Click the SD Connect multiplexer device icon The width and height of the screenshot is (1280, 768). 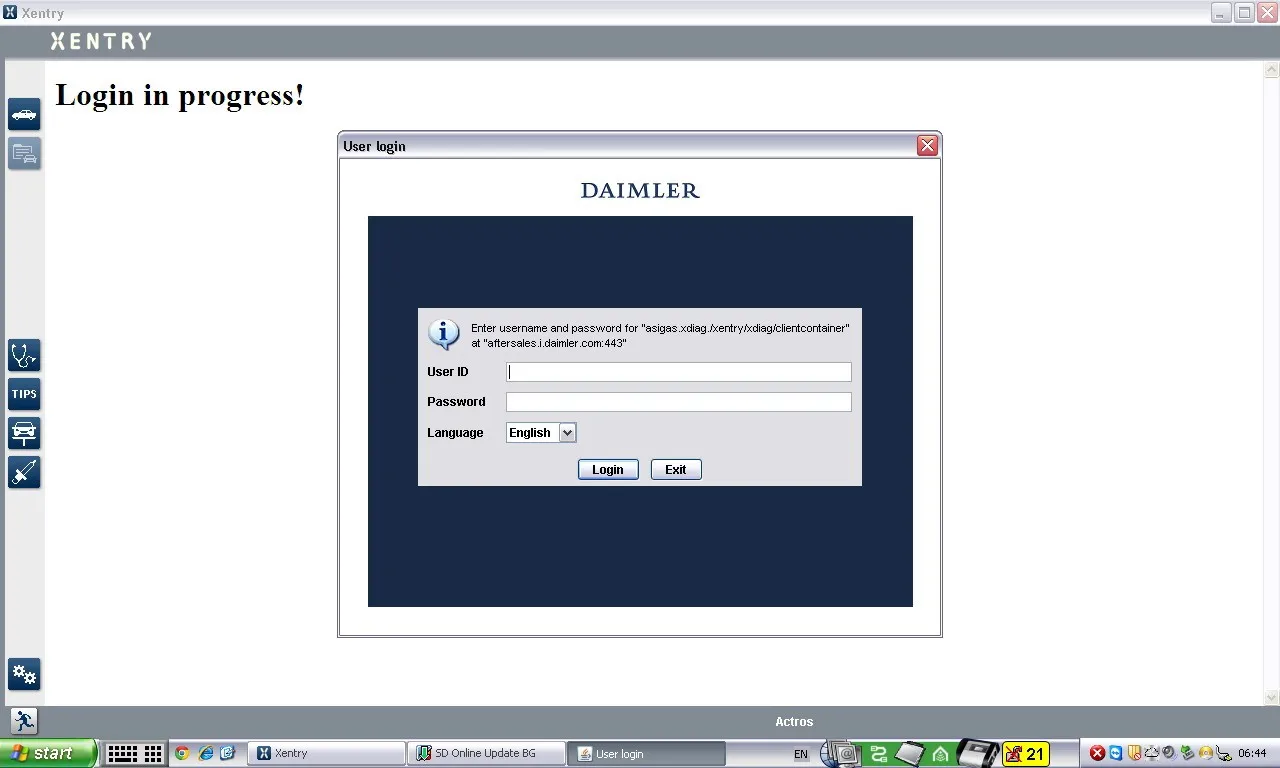pos(978,752)
